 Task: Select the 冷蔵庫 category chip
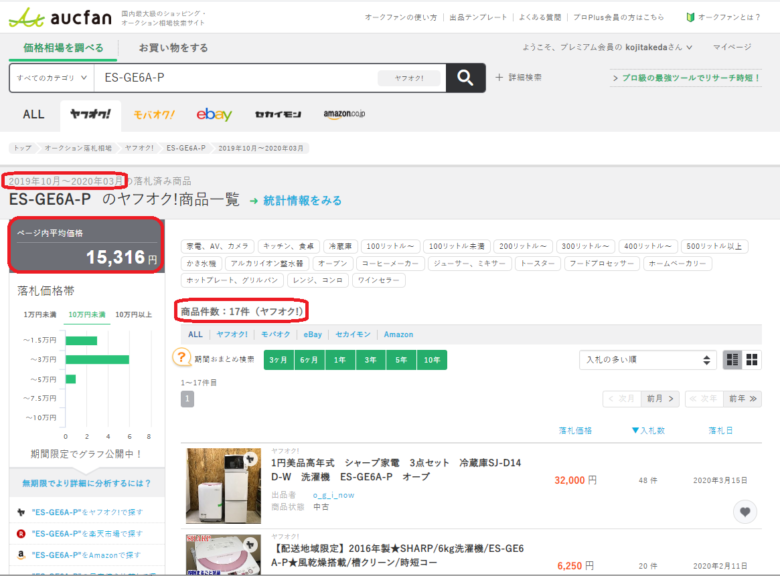pos(340,246)
